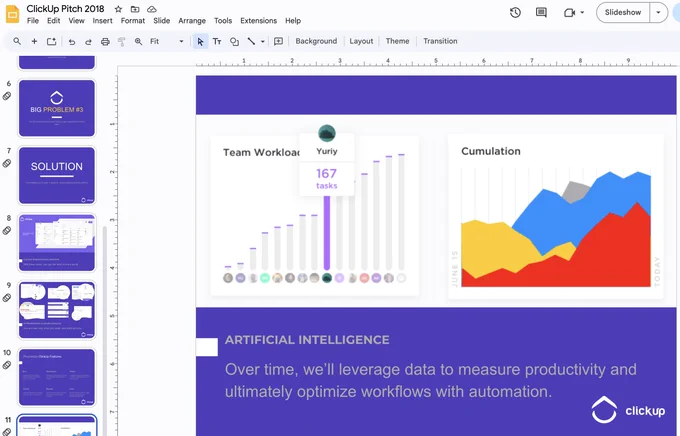Click the video camera meeting icon
Screen dimensions: 680x436
tap(569, 13)
